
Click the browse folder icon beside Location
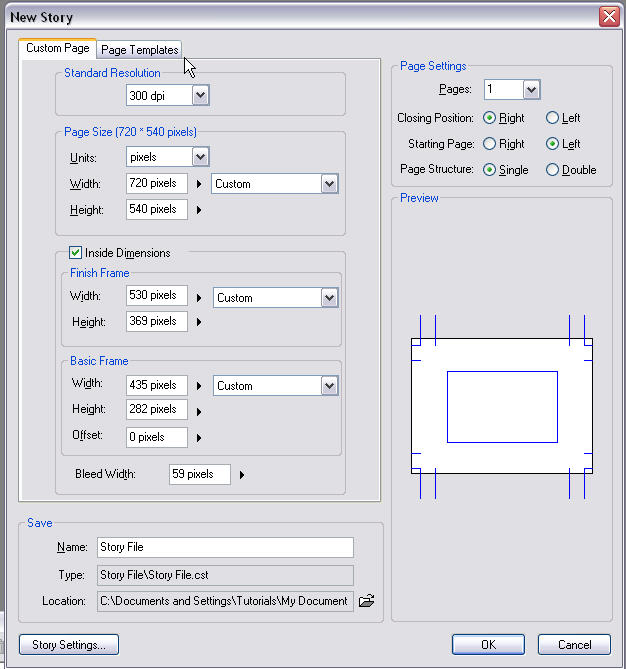tap(367, 601)
